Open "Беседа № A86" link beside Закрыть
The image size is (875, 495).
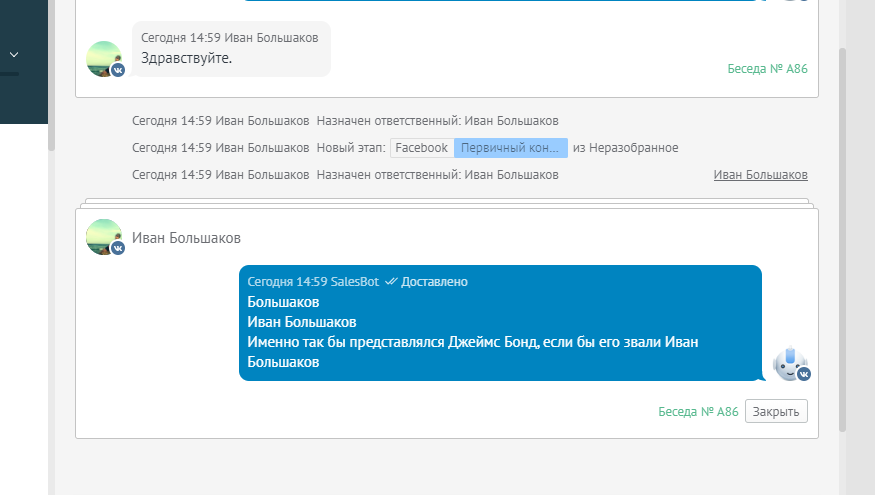[698, 412]
